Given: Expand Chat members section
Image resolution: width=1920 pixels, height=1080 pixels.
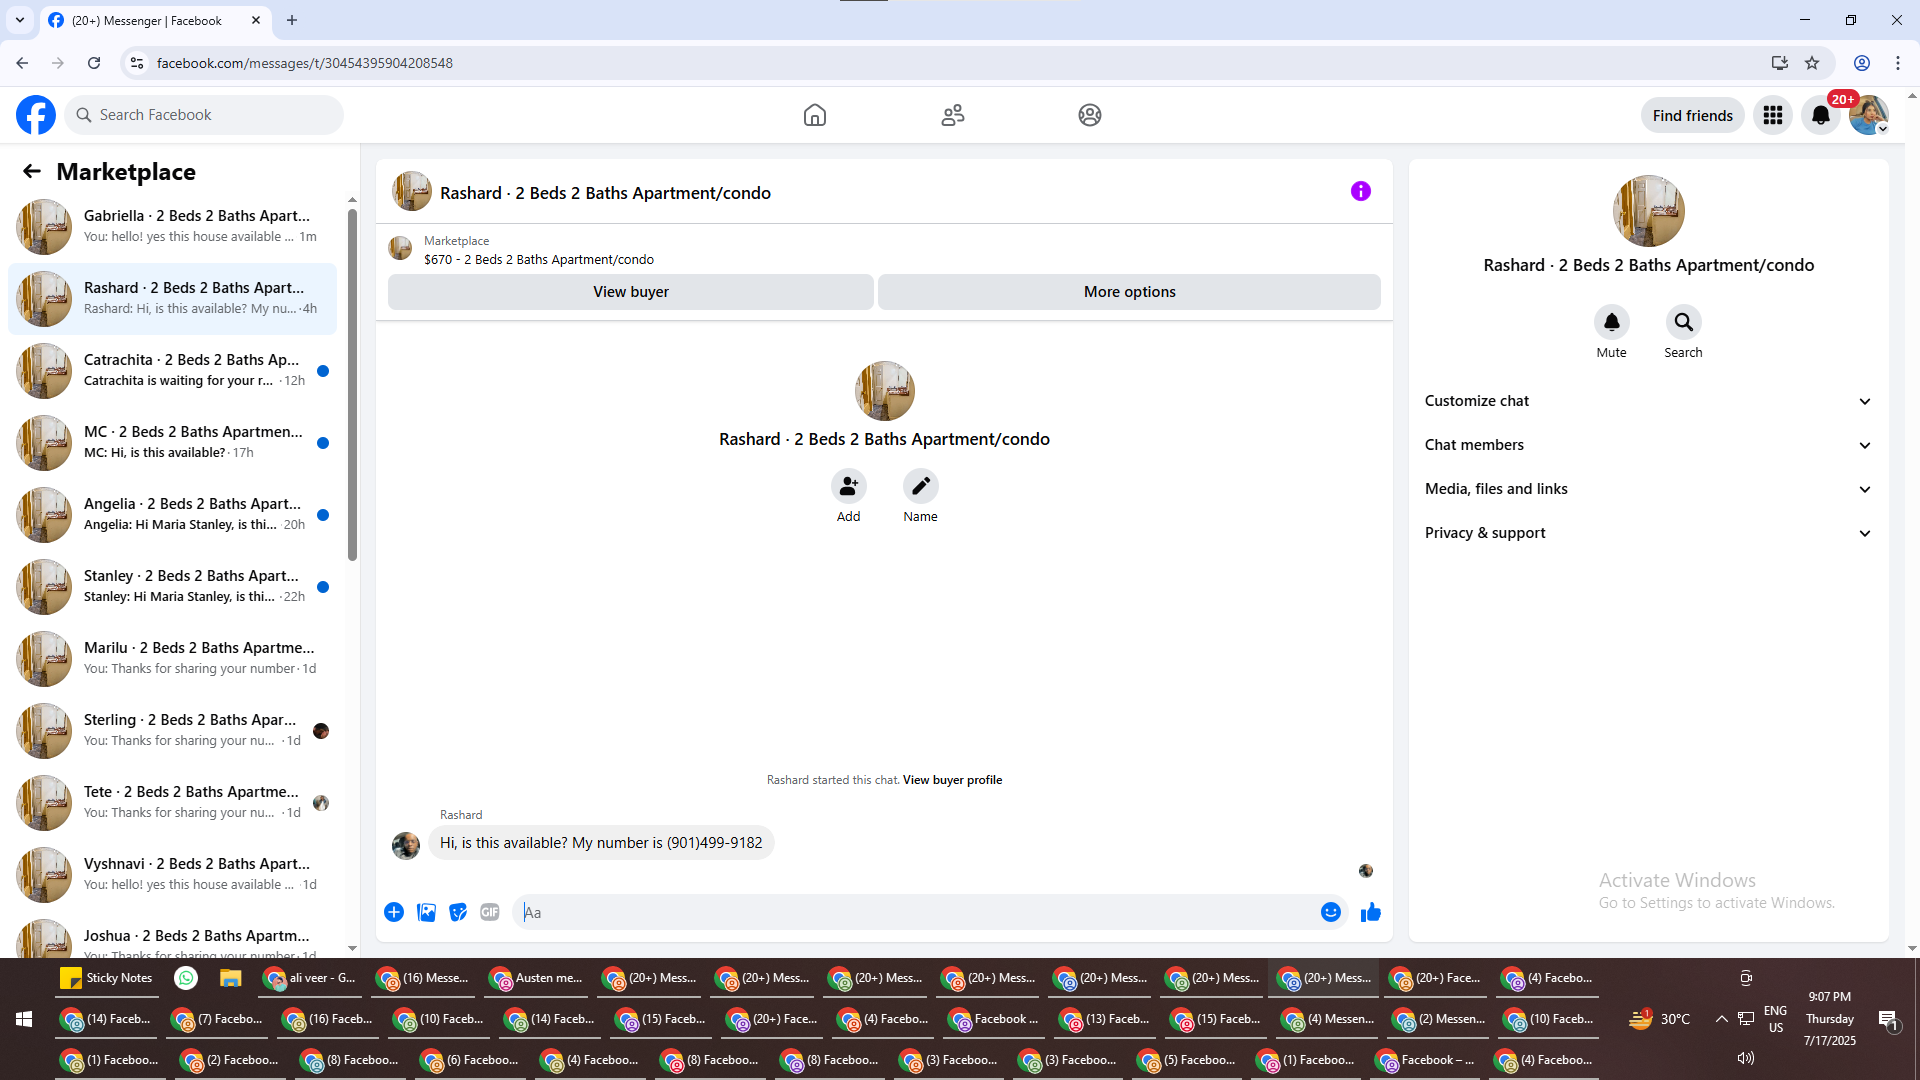Looking at the screenshot, I should tap(1648, 445).
